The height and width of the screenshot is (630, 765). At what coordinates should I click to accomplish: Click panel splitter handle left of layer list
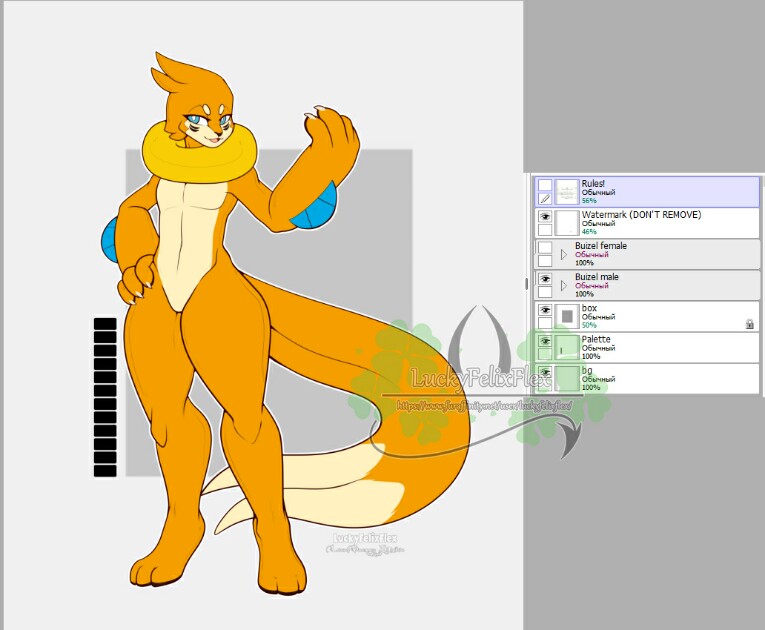click(x=526, y=284)
